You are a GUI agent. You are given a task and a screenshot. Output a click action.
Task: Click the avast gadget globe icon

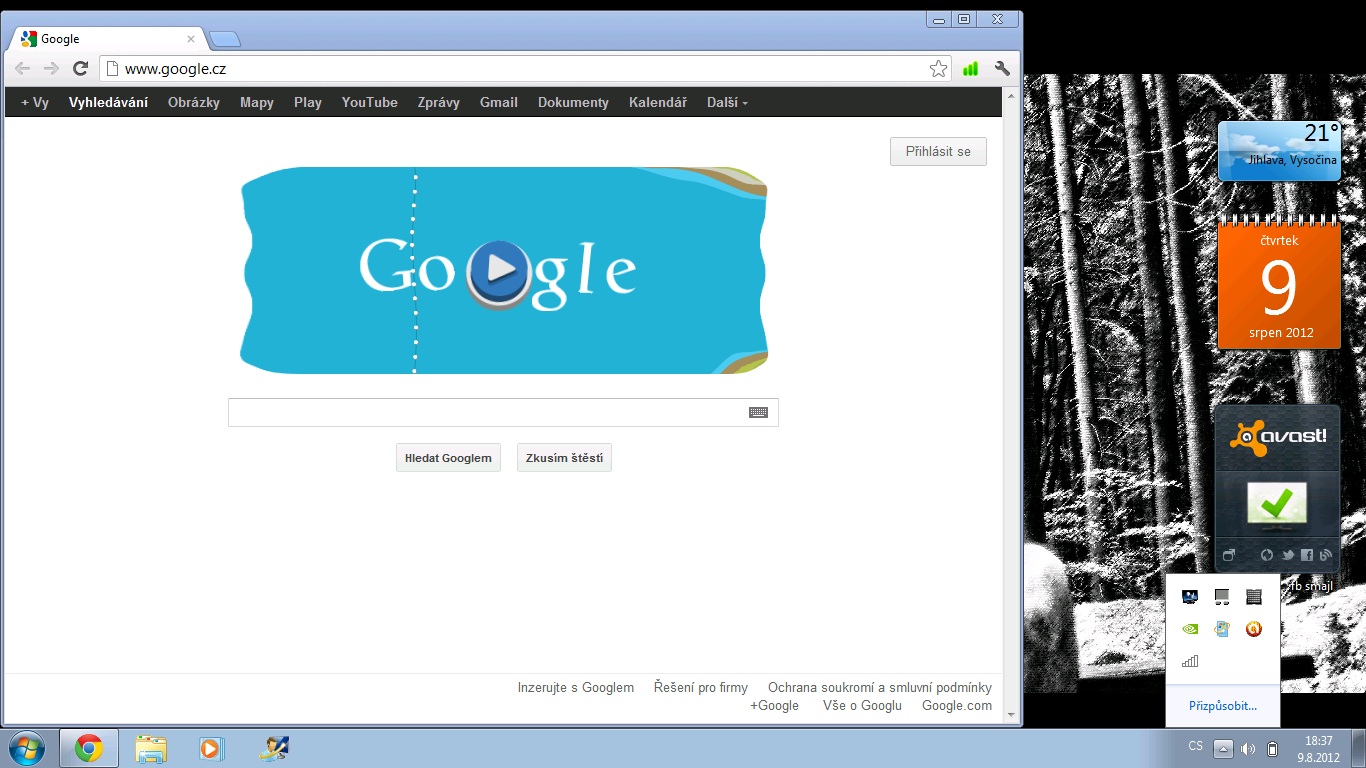1267,555
